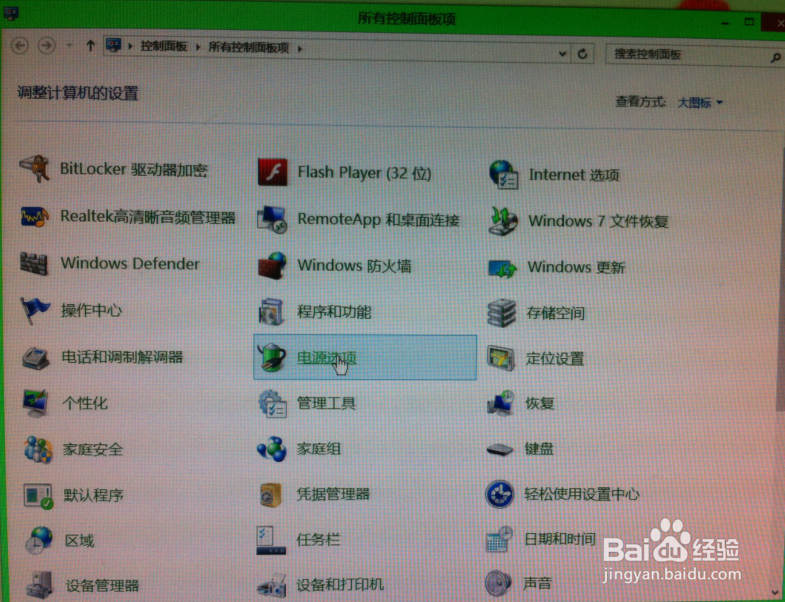
Task: Open the Internet 选项 globe icon
Action: click(503, 174)
